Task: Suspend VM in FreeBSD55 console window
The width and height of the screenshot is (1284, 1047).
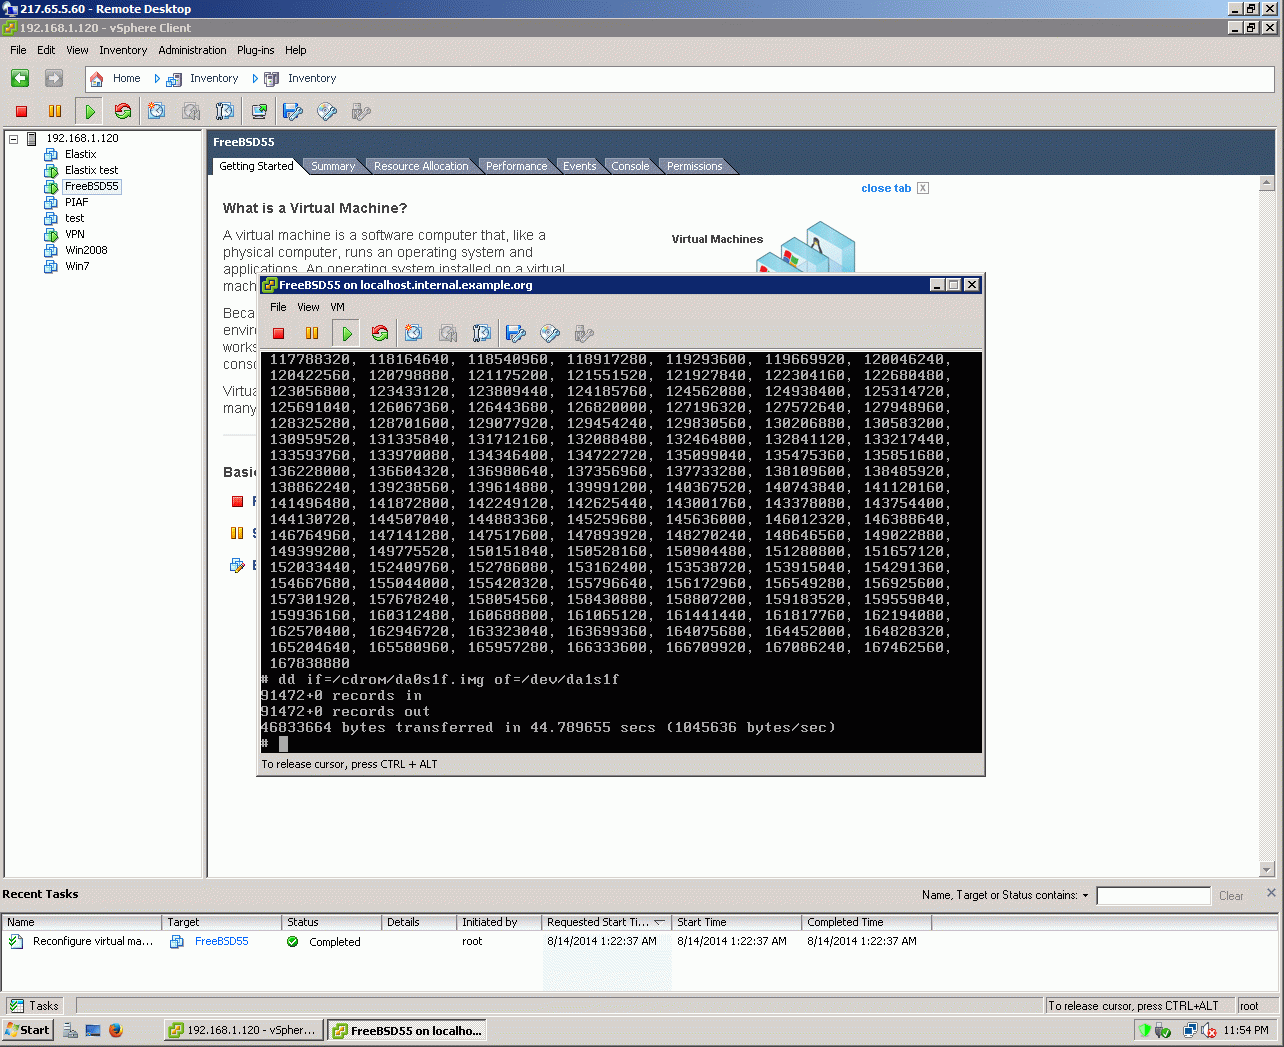Action: (312, 333)
